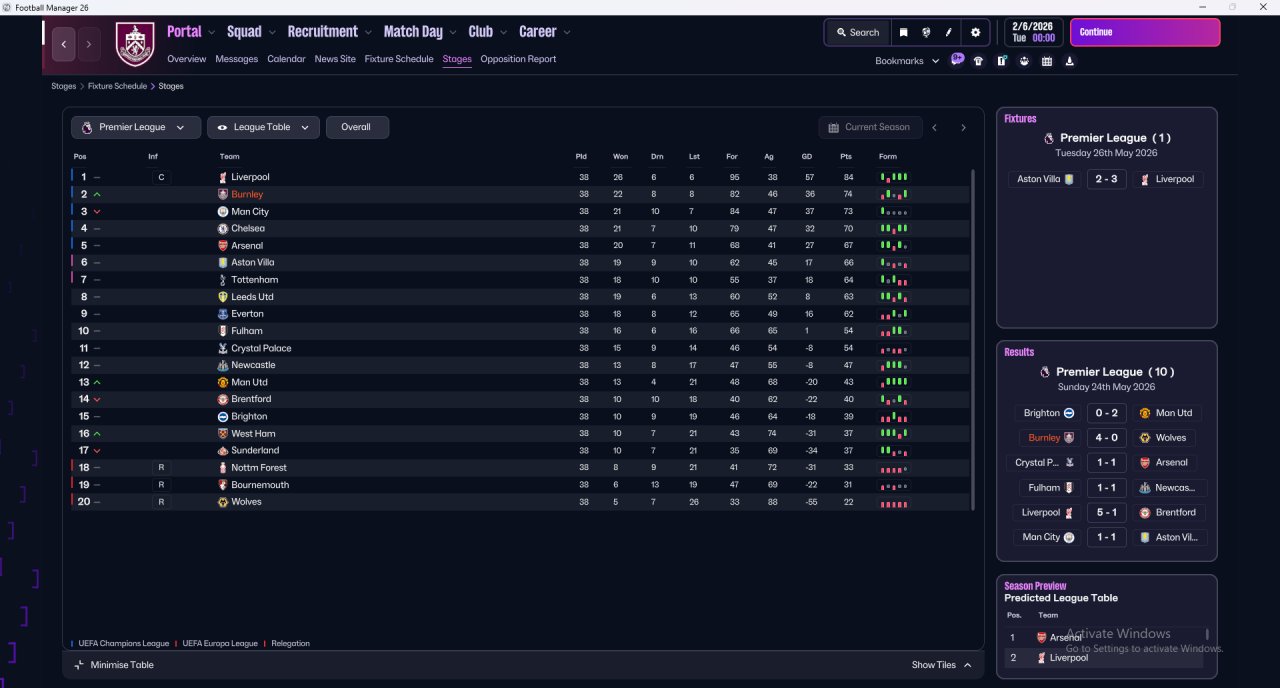Click Crystal Palace team name in table
Screen dimensions: 1280x688
click(261, 348)
